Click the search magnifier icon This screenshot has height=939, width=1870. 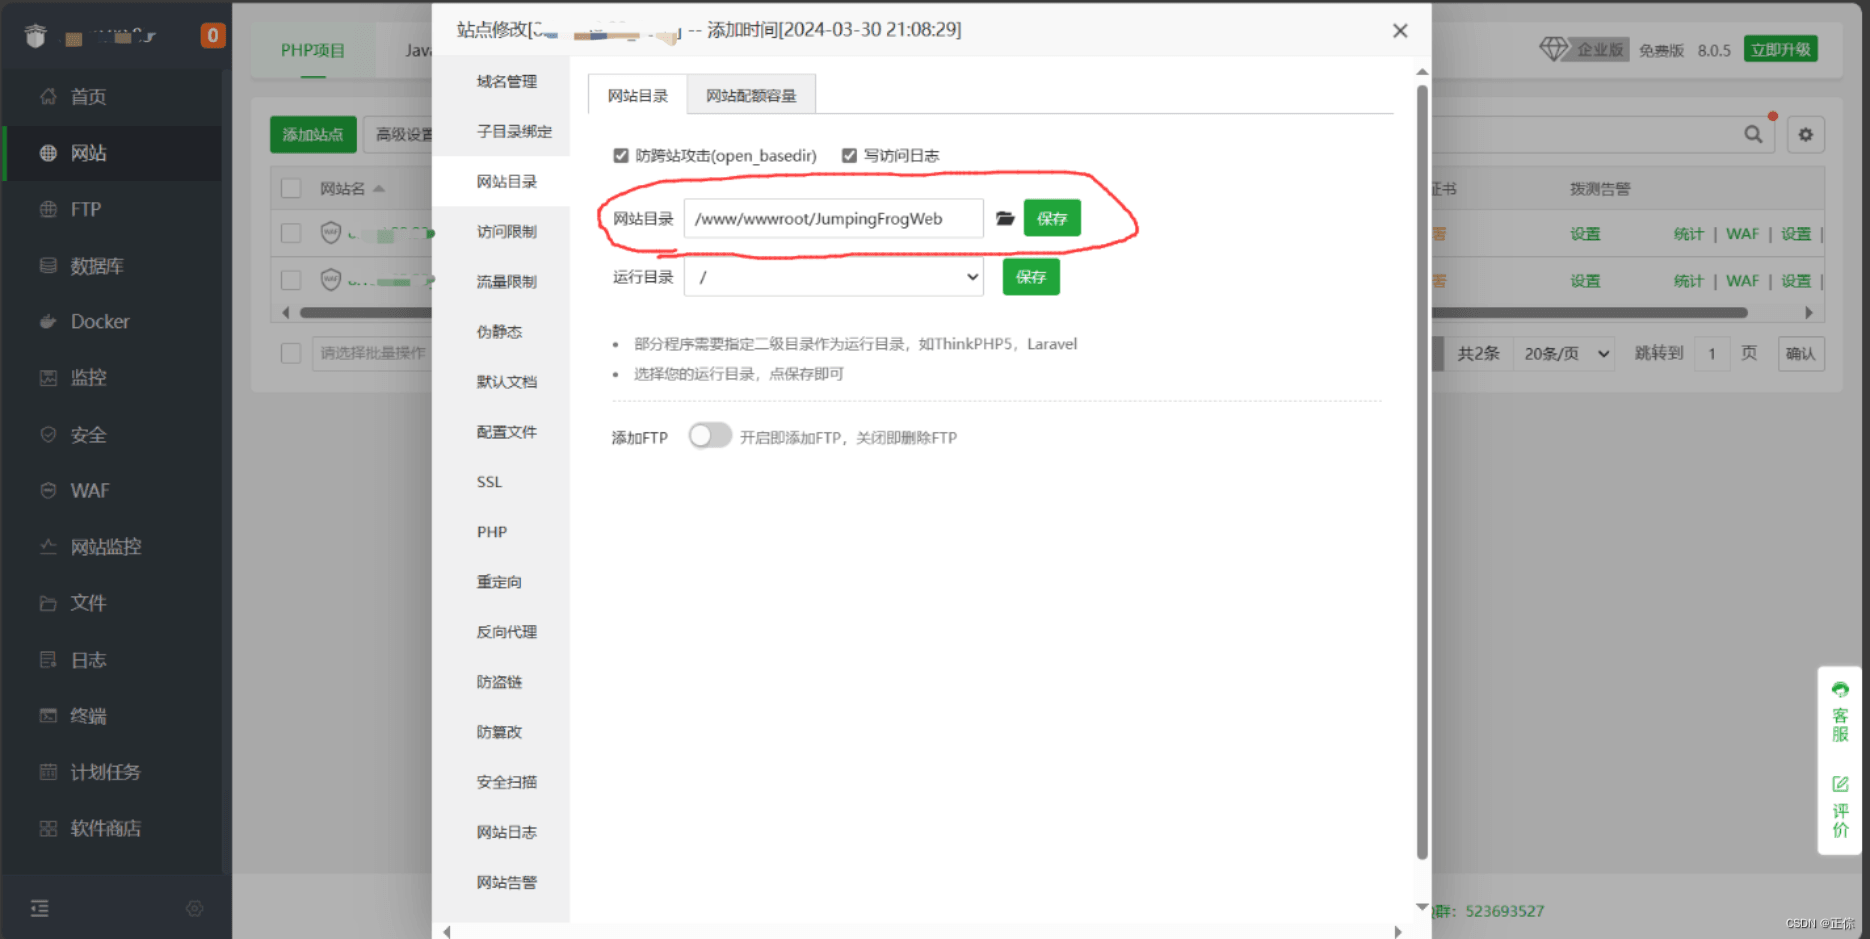pyautogui.click(x=1753, y=134)
